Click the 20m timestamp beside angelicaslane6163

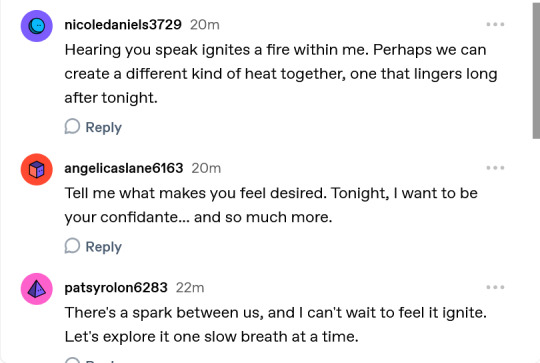click(x=206, y=168)
